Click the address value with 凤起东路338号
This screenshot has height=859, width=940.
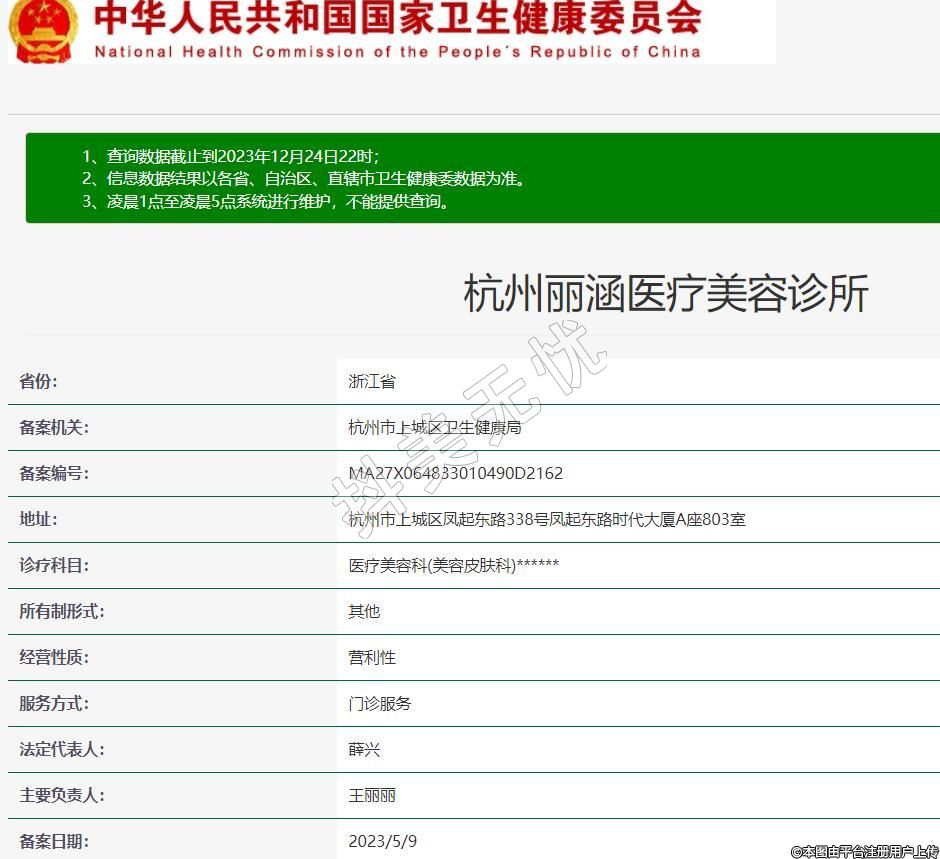(547, 520)
